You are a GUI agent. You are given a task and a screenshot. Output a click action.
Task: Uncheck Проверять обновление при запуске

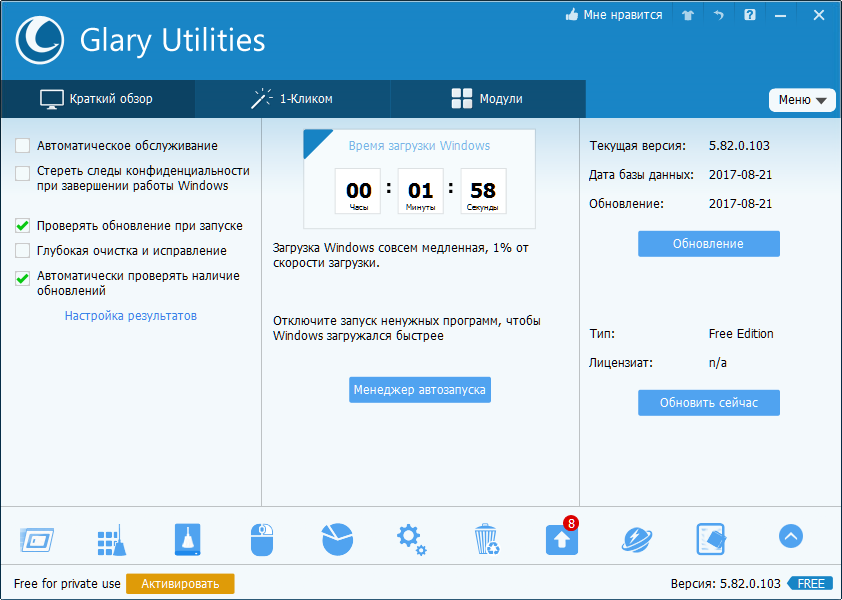[23, 226]
